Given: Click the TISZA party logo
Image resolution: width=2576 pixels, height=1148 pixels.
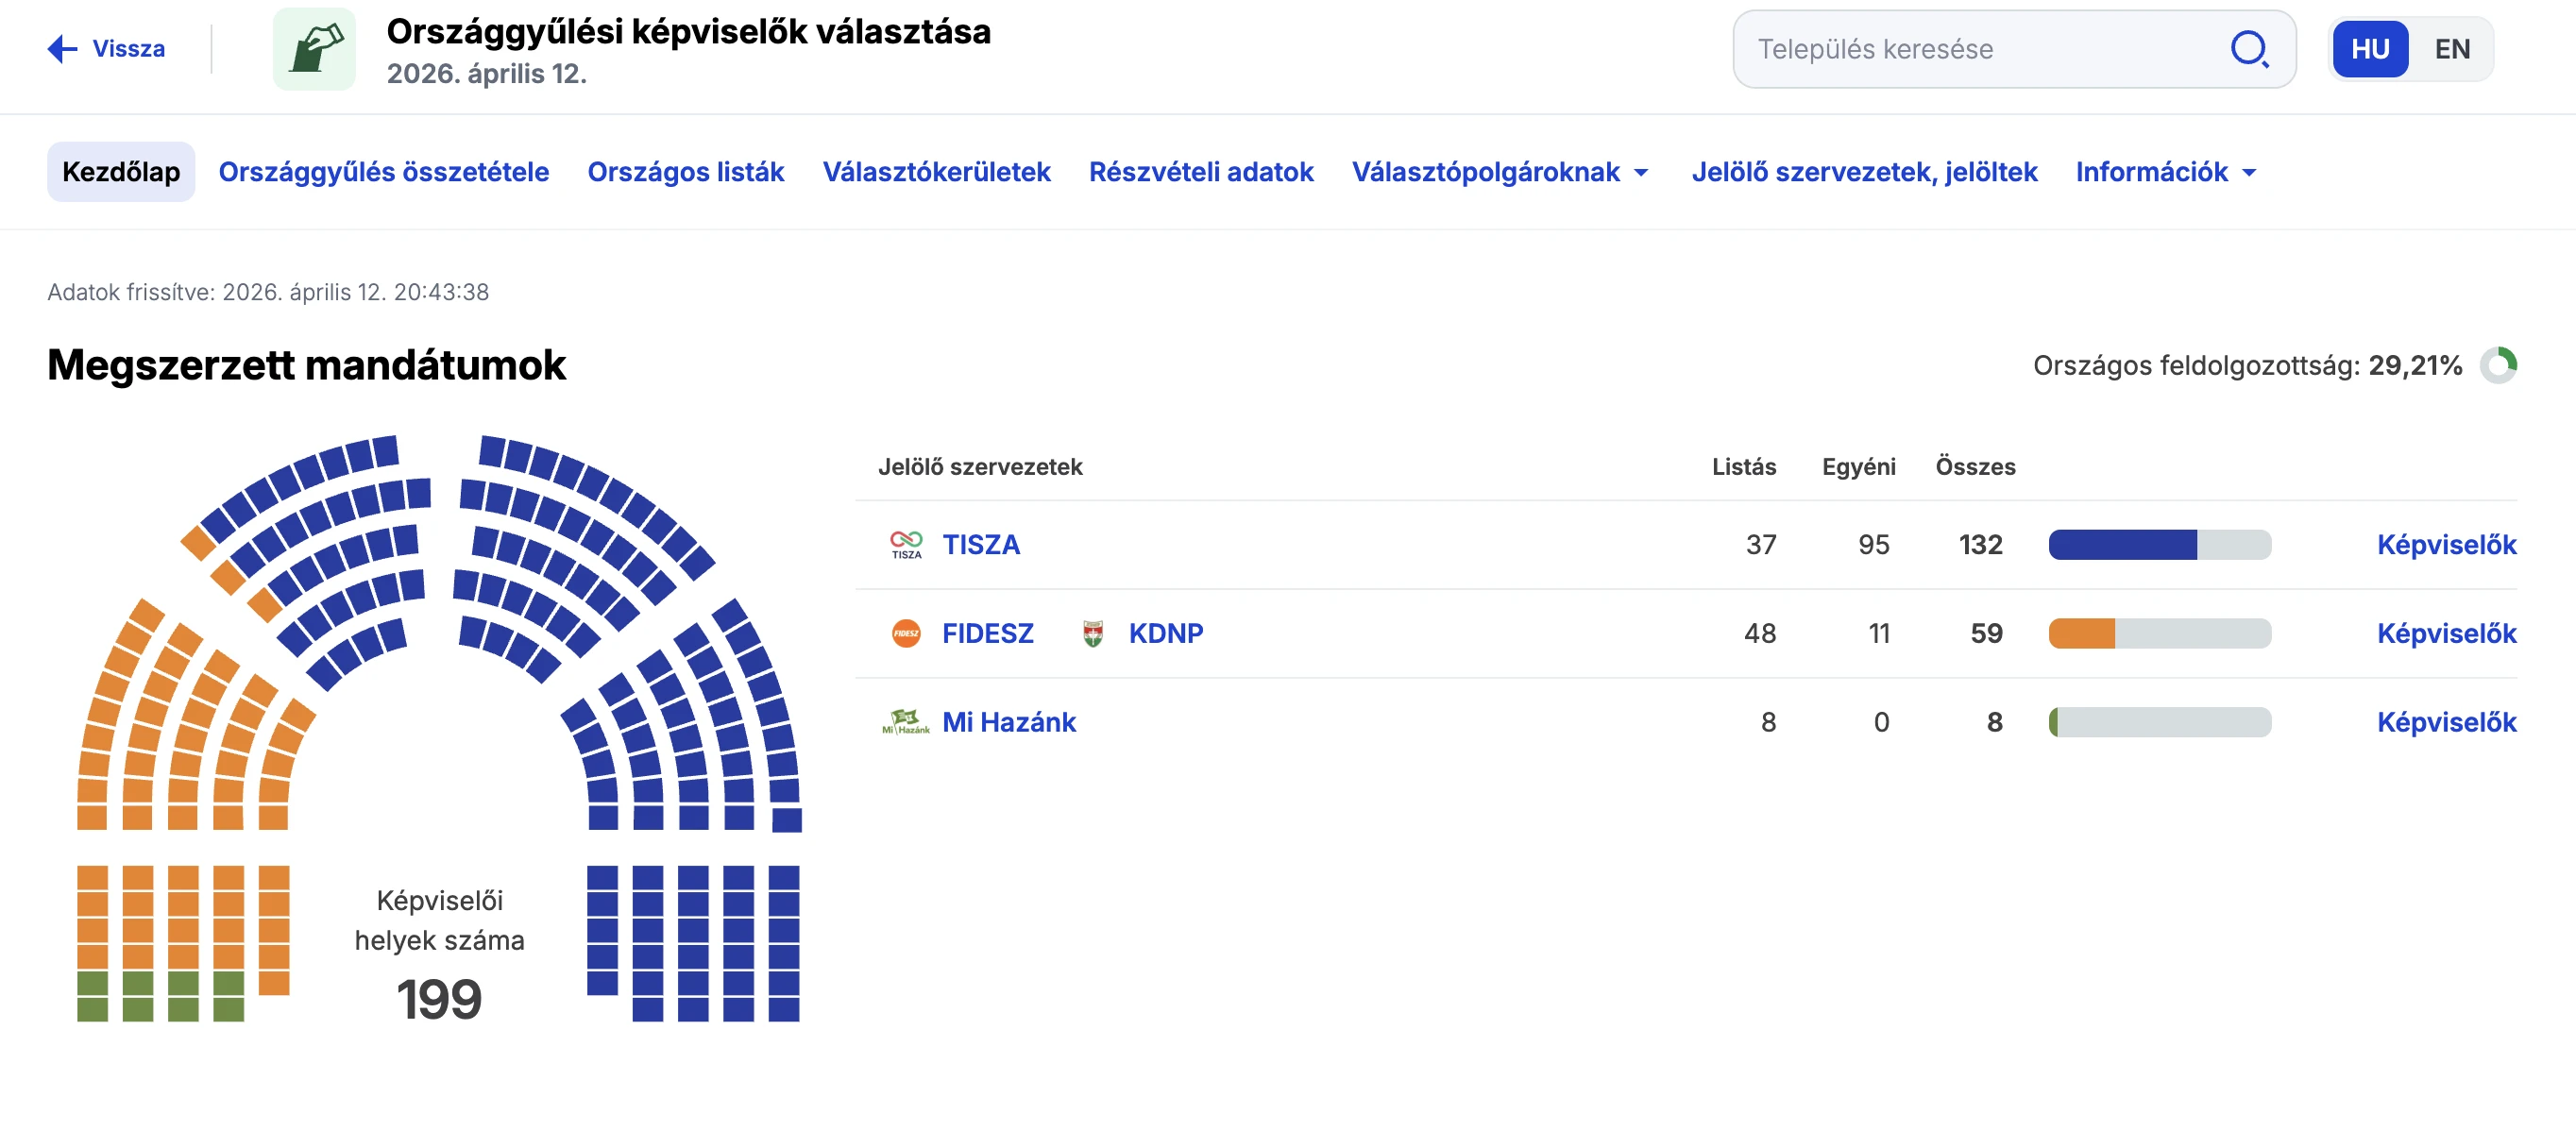Looking at the screenshot, I should click(x=906, y=545).
